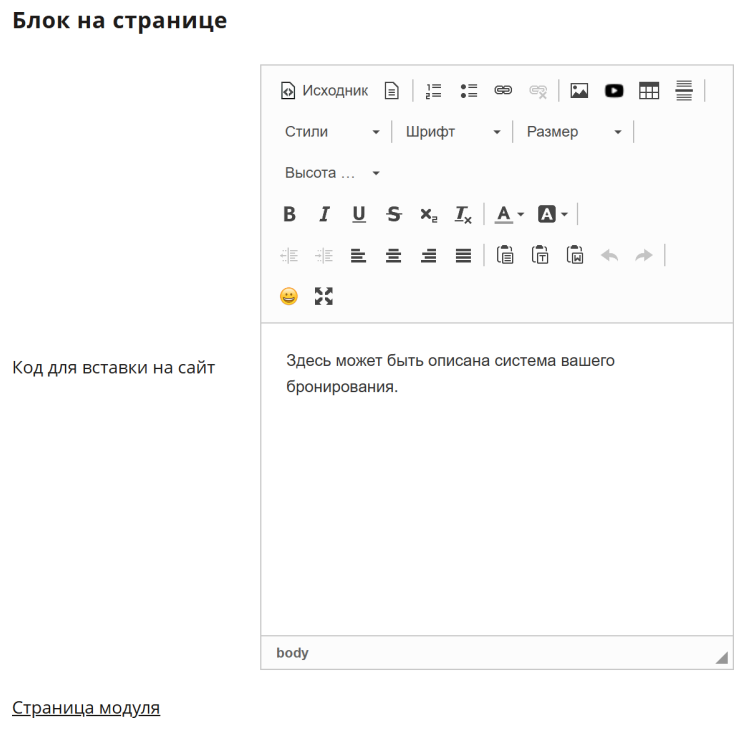The width and height of the screenshot is (740, 730).
Task: Embed a YouTube video
Action: point(614,91)
